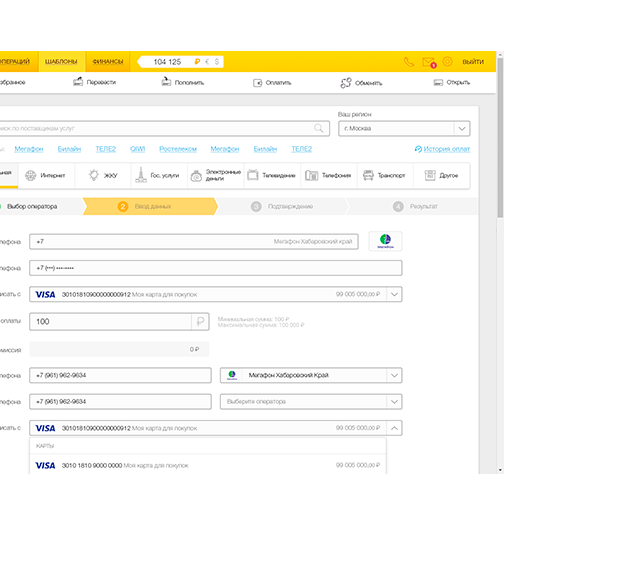Screen dimensions: 629x564
Task: Open the История оплат link
Action: (x=442, y=149)
